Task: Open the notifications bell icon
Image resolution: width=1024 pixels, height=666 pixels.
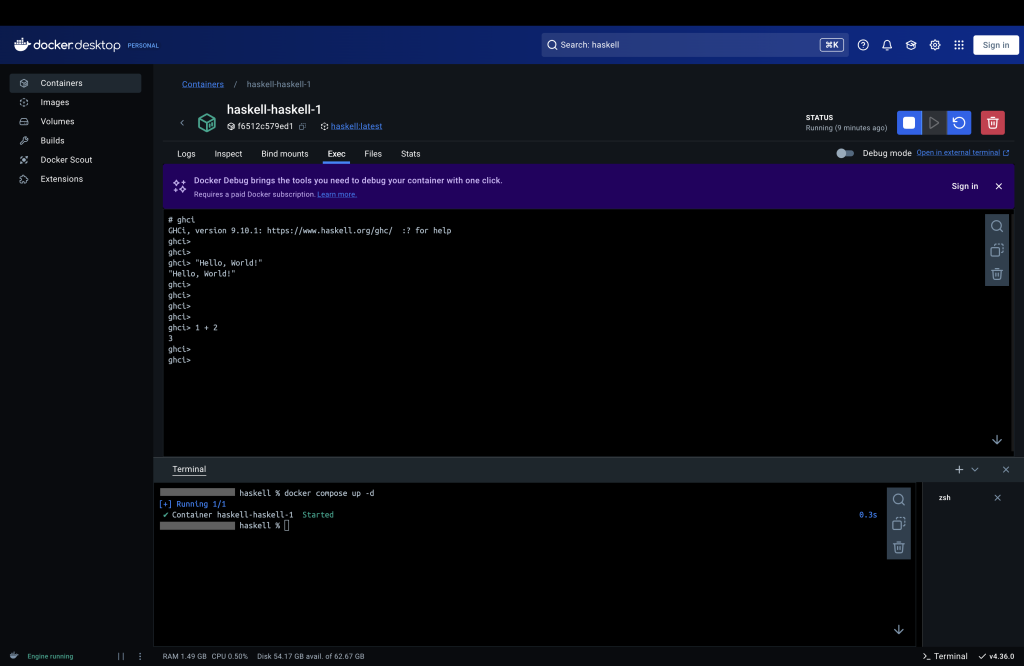Action: (887, 45)
